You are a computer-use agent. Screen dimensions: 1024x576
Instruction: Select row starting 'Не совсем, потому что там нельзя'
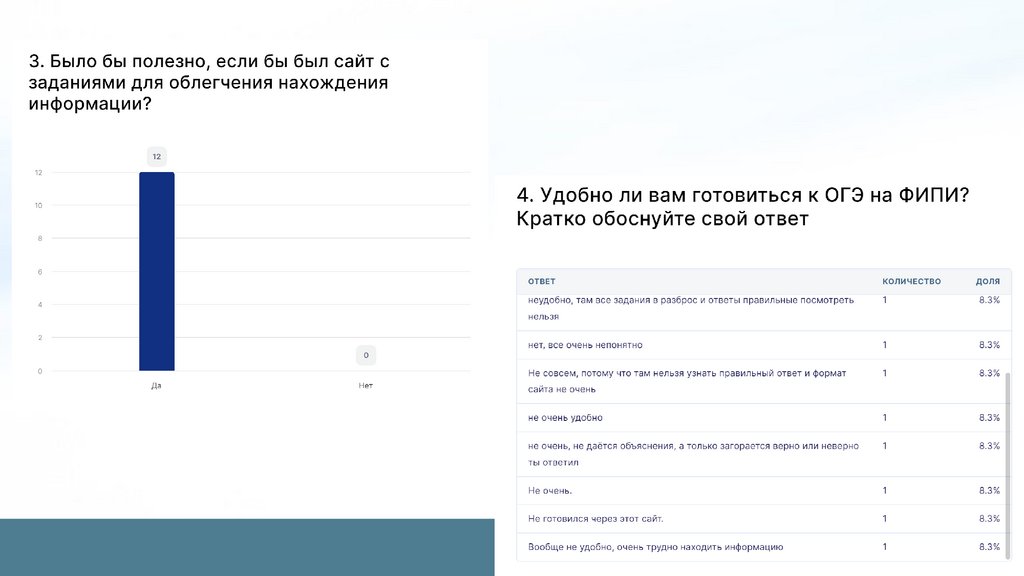[x=763, y=381]
